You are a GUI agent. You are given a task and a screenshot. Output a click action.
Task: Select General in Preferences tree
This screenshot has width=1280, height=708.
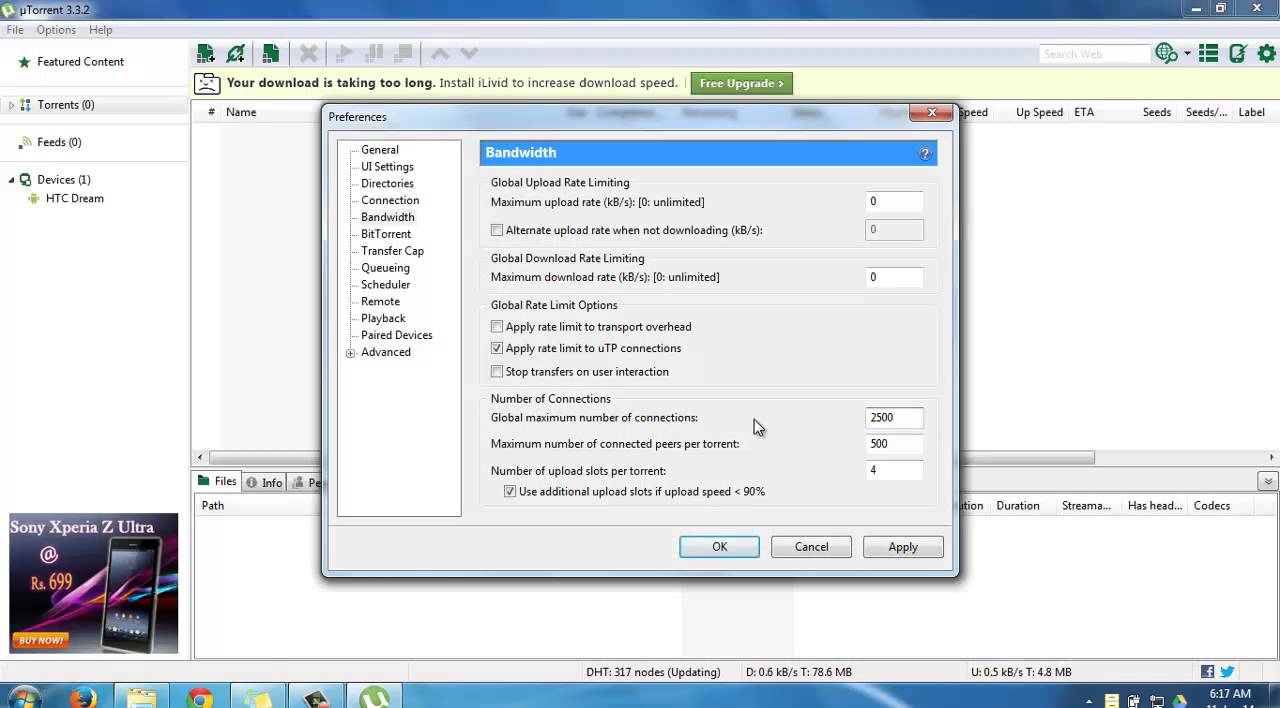click(380, 150)
